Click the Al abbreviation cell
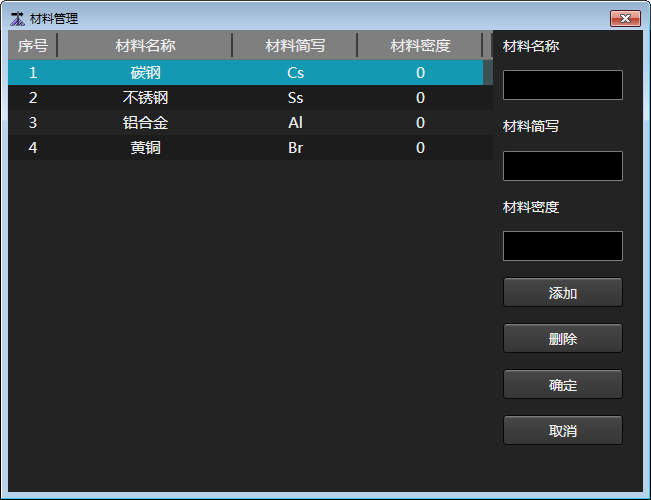Screen dimensions: 651x500 295,123
